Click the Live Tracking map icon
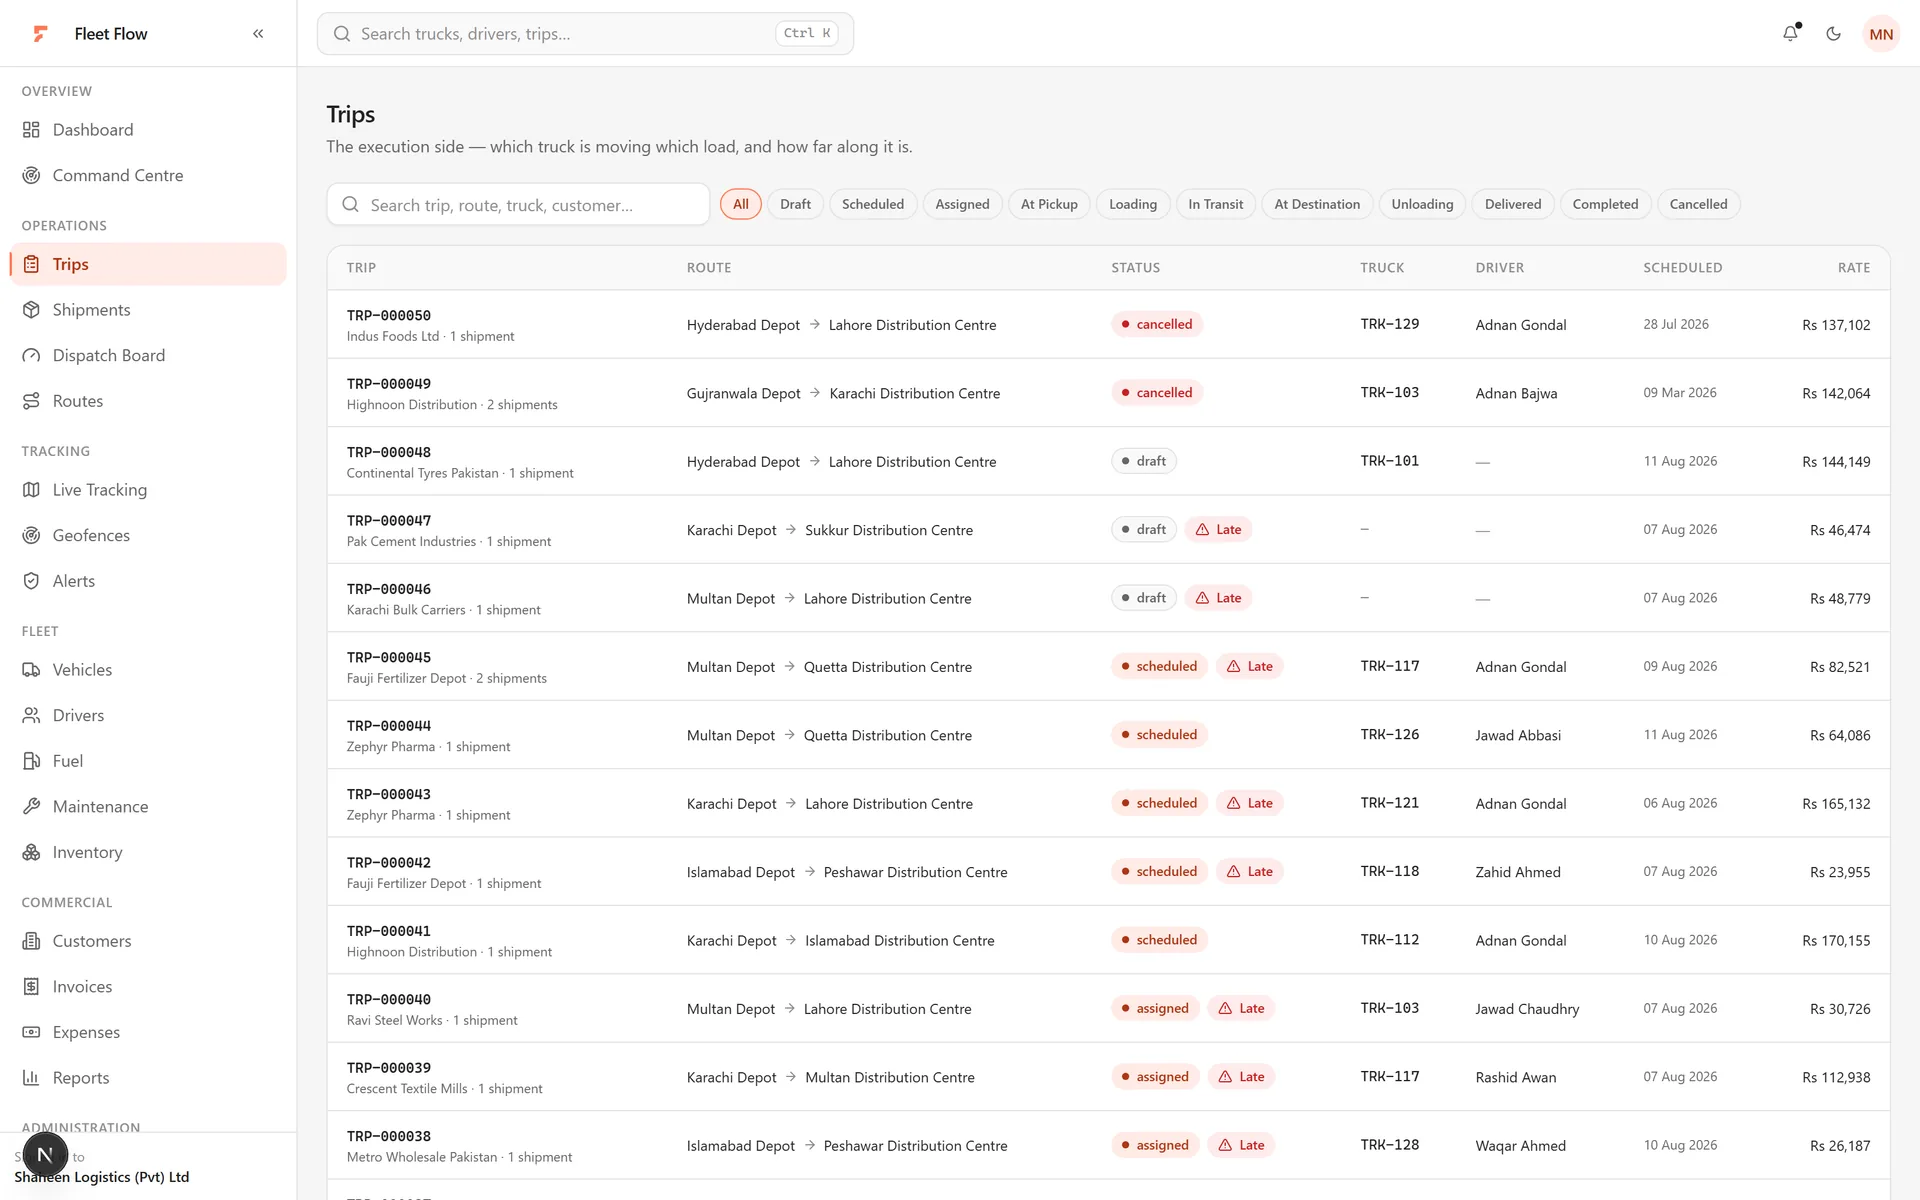The height and width of the screenshot is (1200, 1920). point(32,490)
